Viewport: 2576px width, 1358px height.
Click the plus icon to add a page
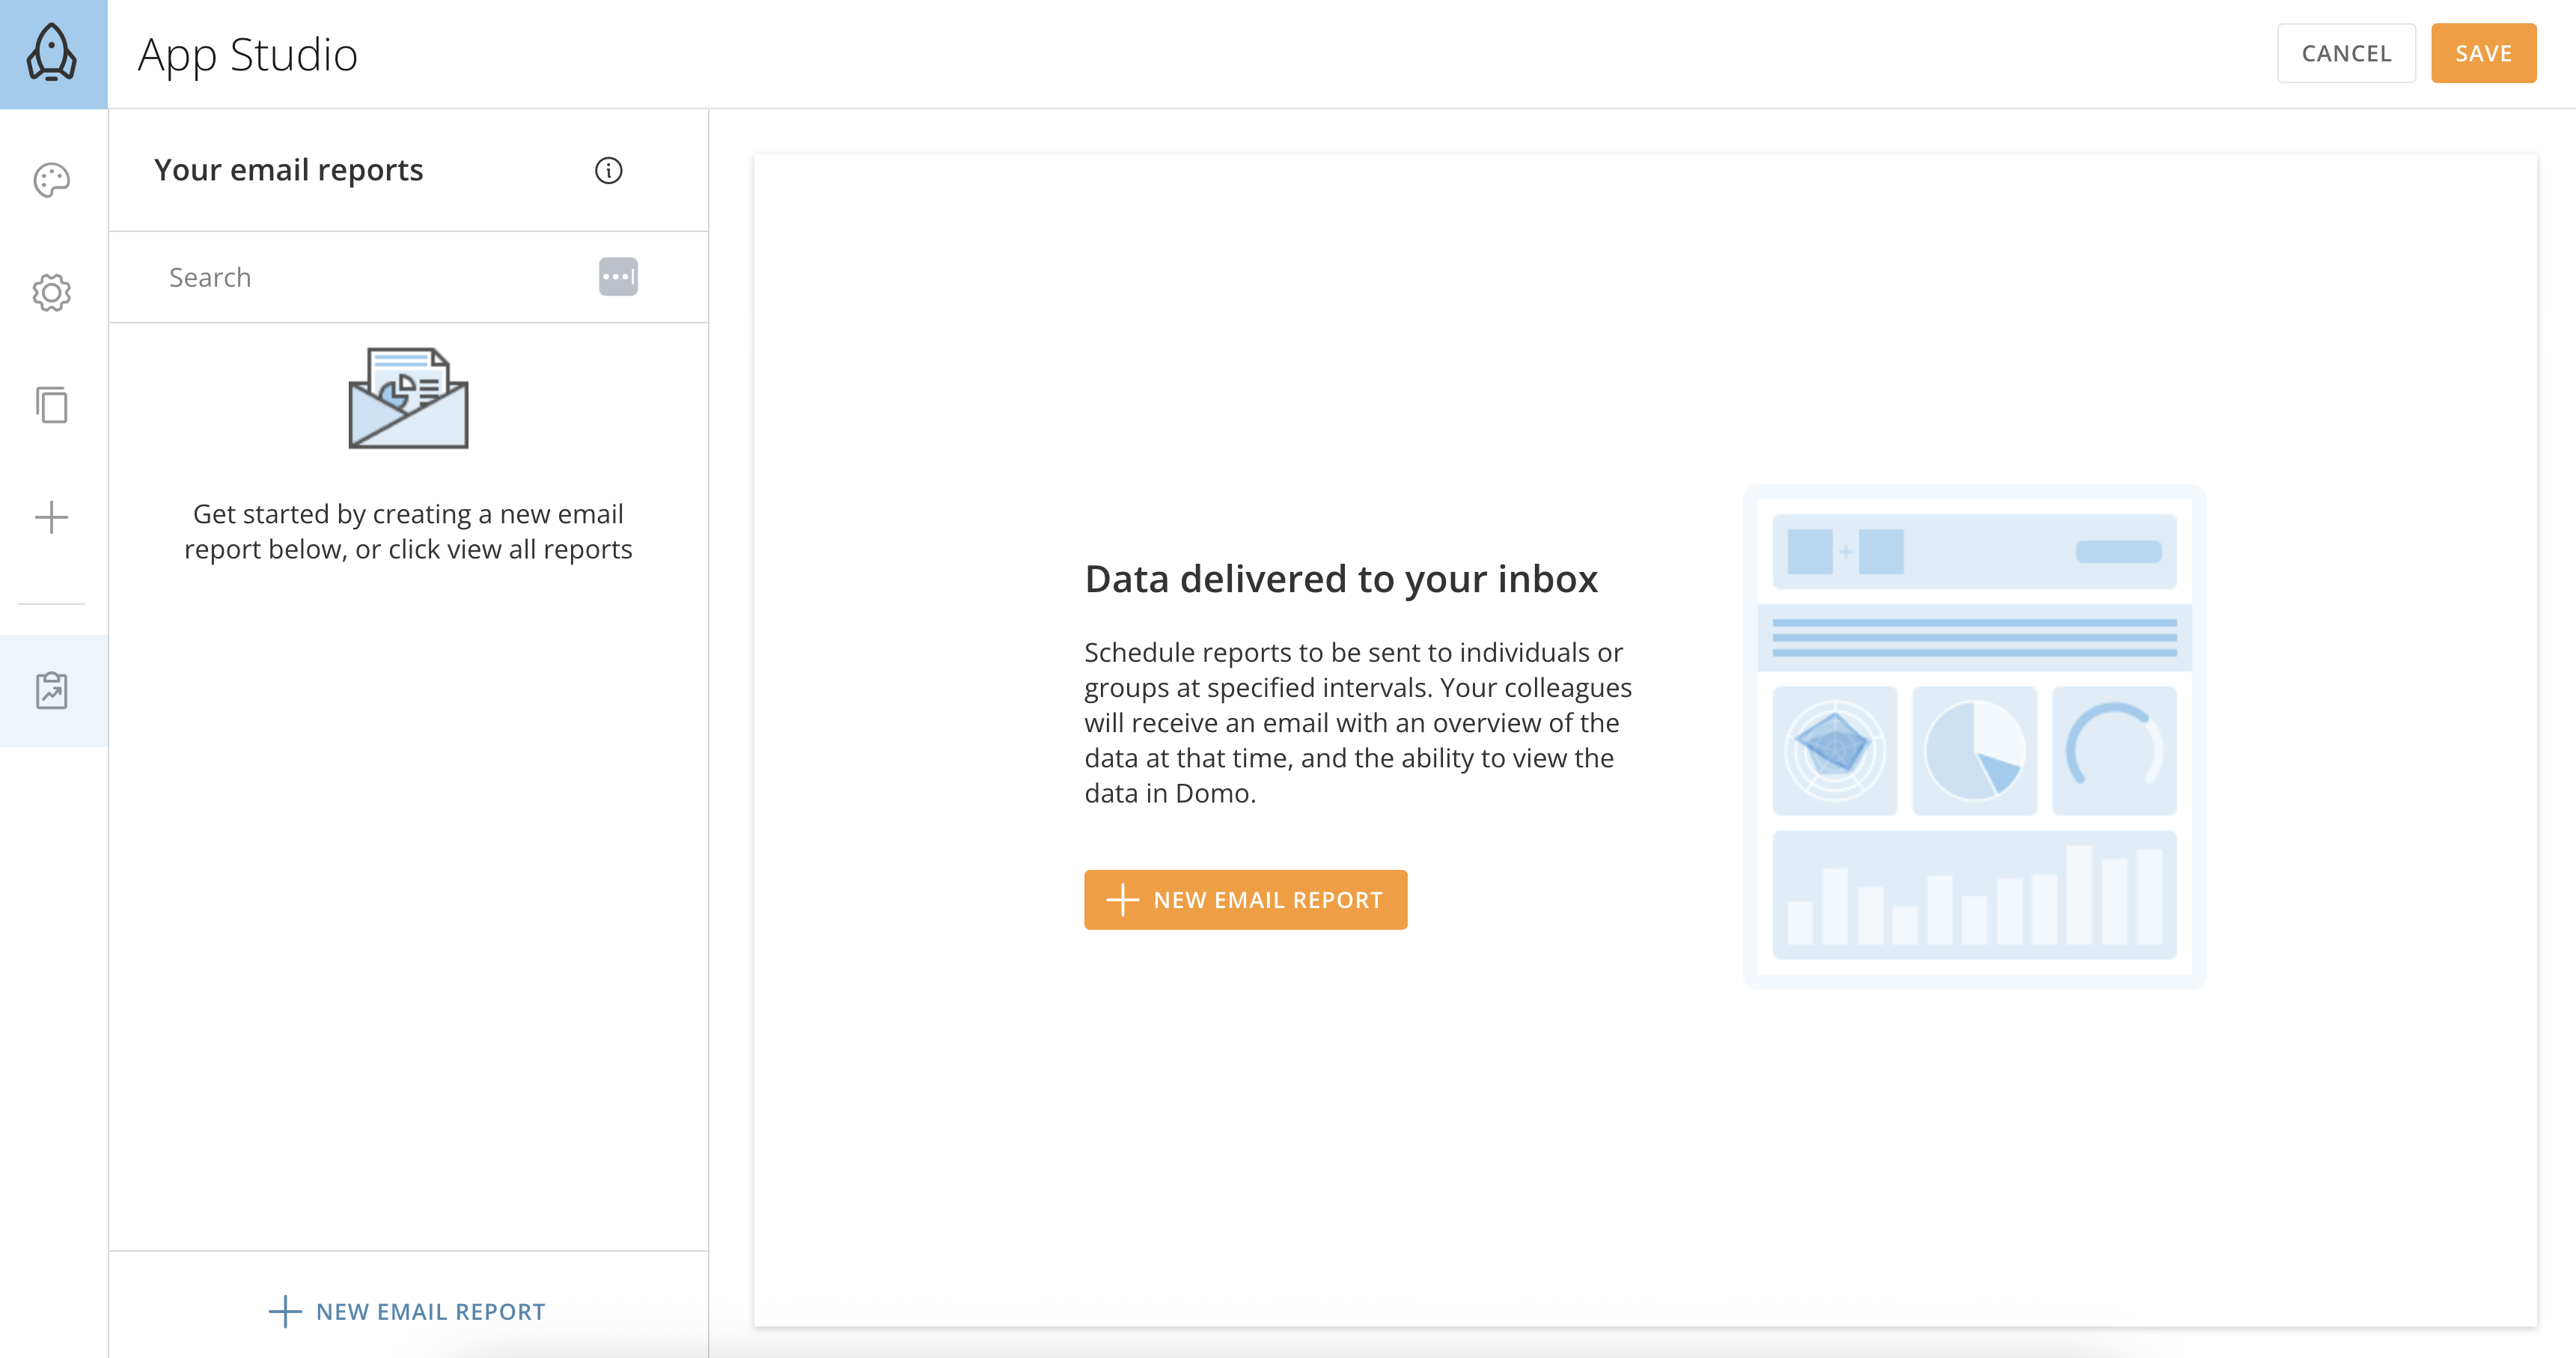point(50,517)
